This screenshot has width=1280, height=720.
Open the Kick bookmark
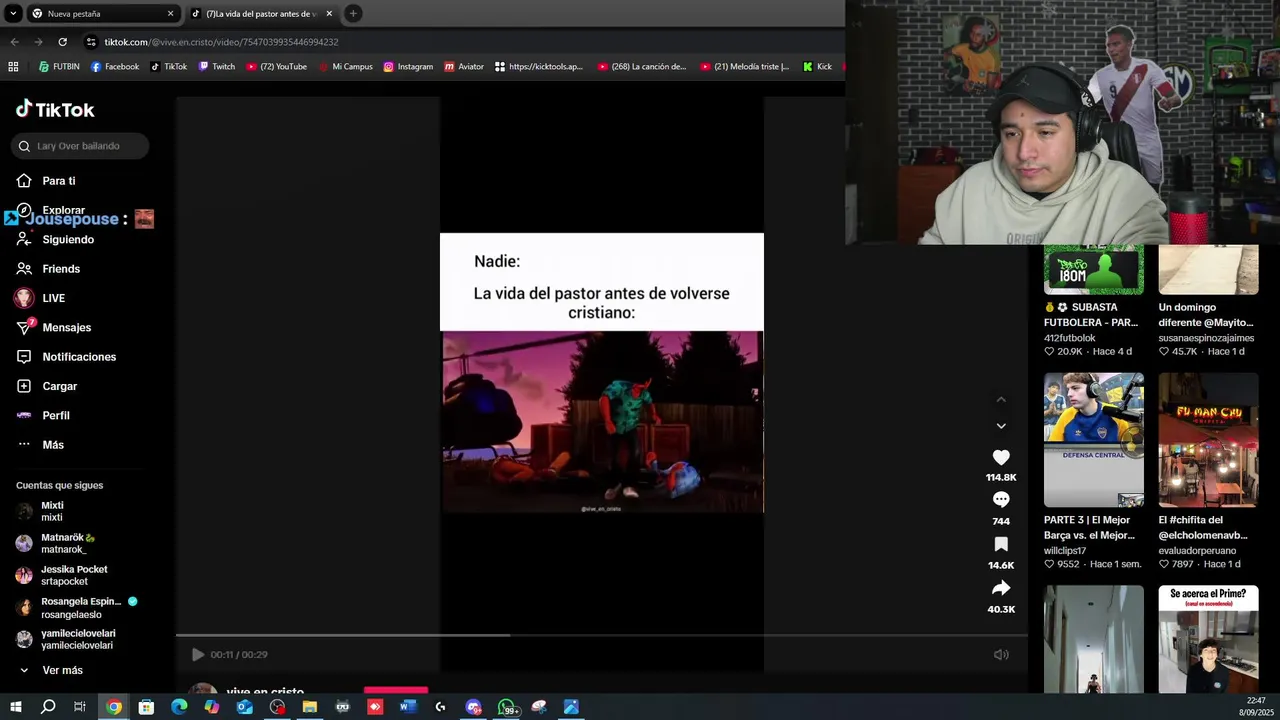(x=817, y=67)
